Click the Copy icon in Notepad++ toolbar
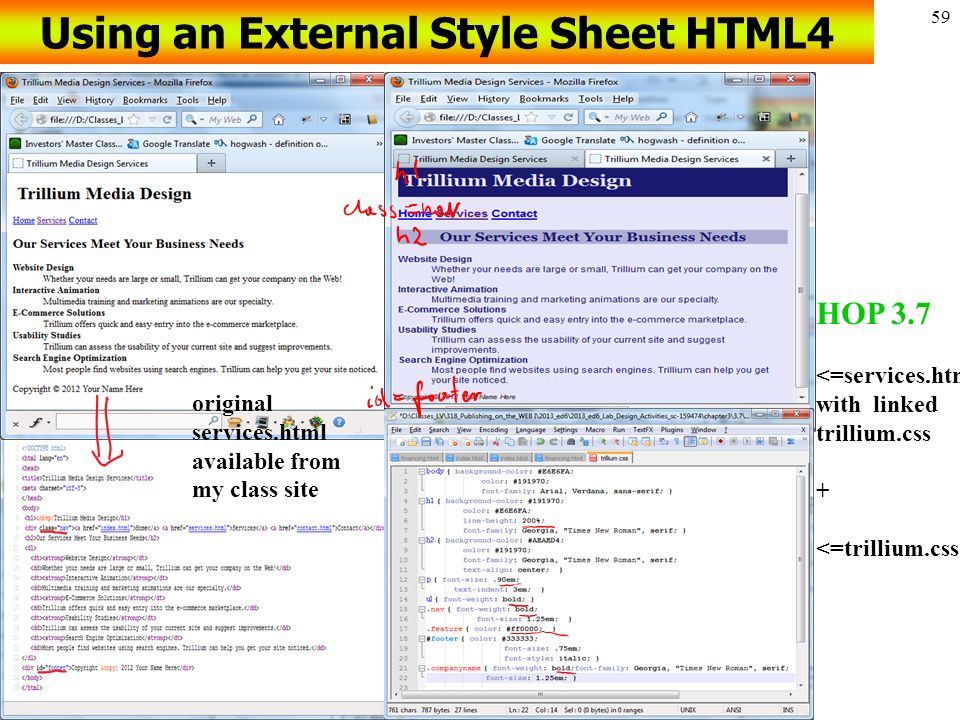960x720 pixels. pyautogui.click(x=509, y=441)
